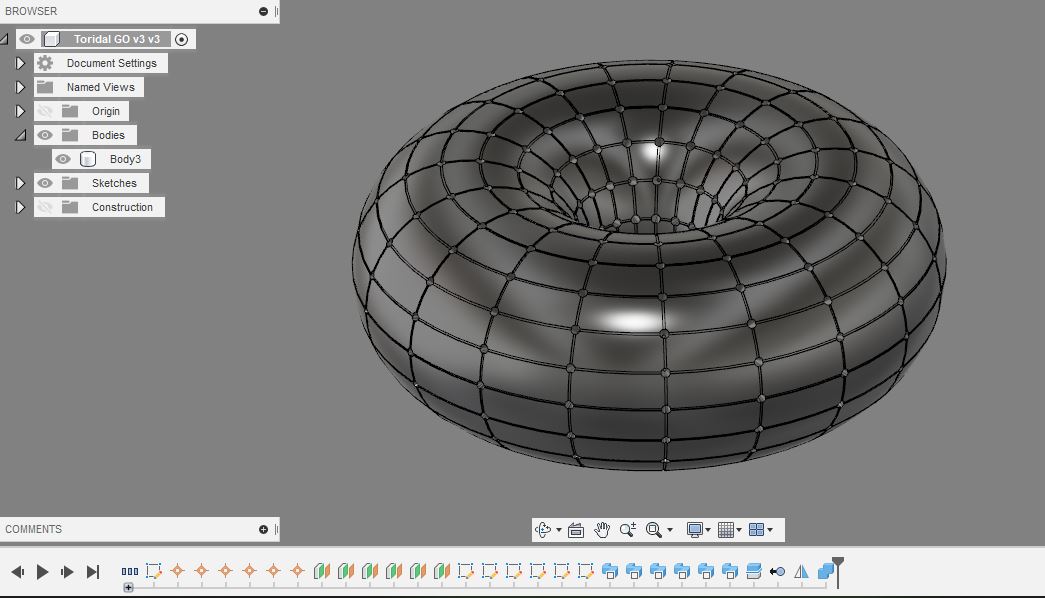Hide the Sketches folder
The width and height of the screenshot is (1045, 598).
(45, 183)
